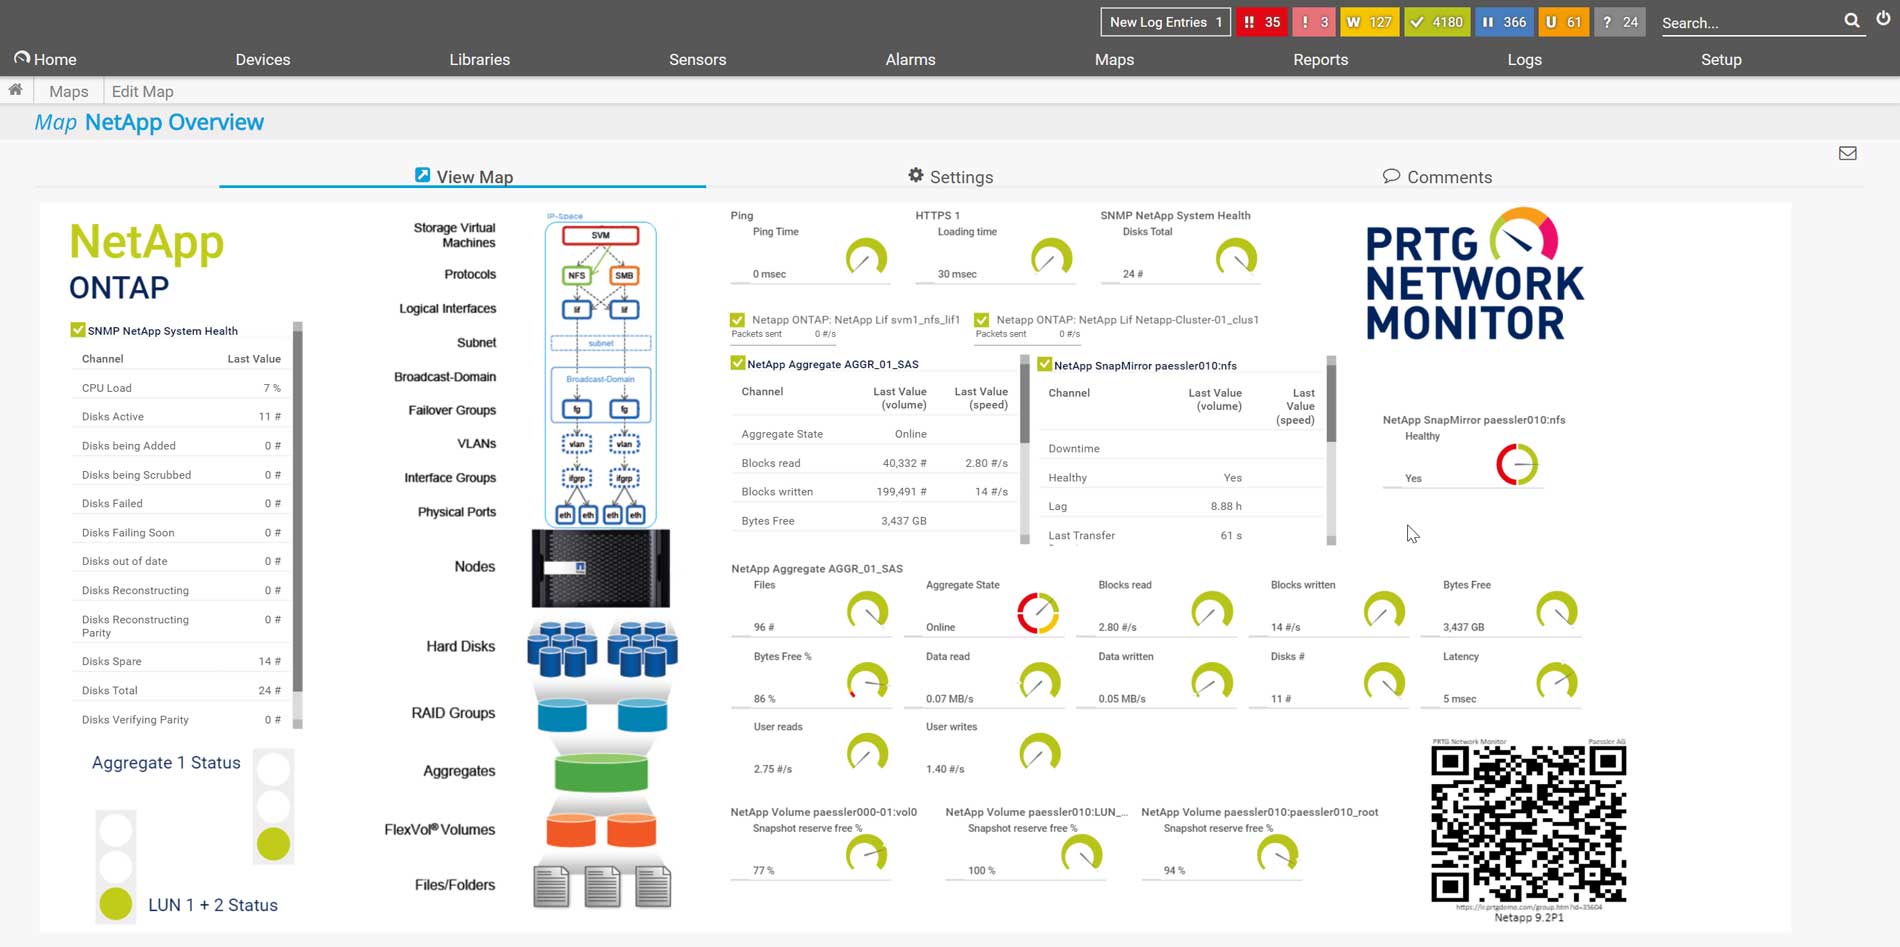Screen dimensions: 1900x947
Task: Click the SNMP NetApp System Health status checkmark
Action: tap(77, 330)
